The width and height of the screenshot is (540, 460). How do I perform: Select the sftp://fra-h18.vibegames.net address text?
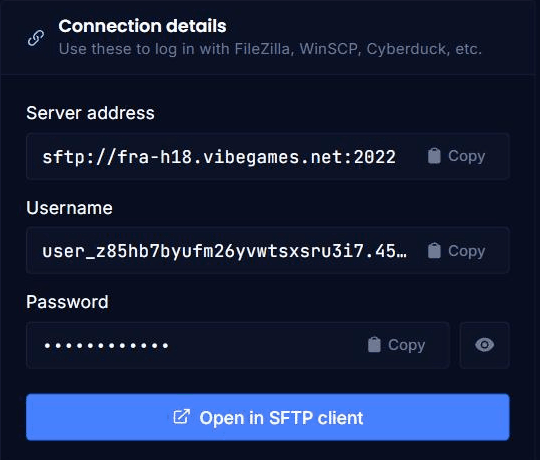pyautogui.click(x=219, y=157)
